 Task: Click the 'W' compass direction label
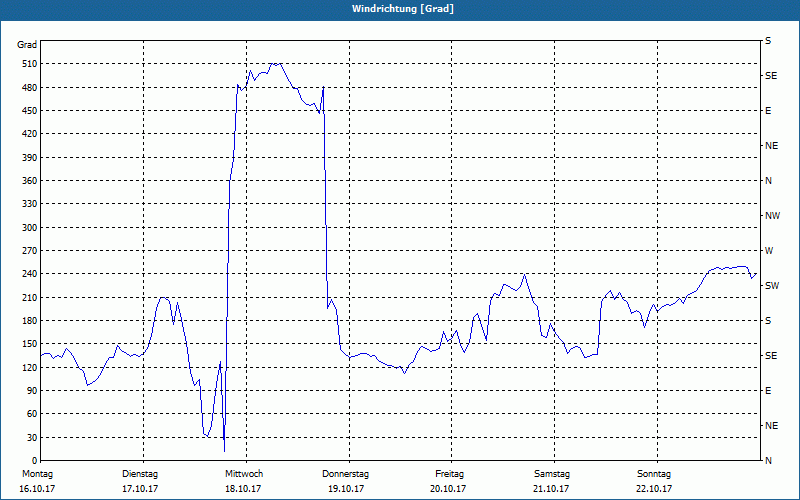[x=769, y=251]
